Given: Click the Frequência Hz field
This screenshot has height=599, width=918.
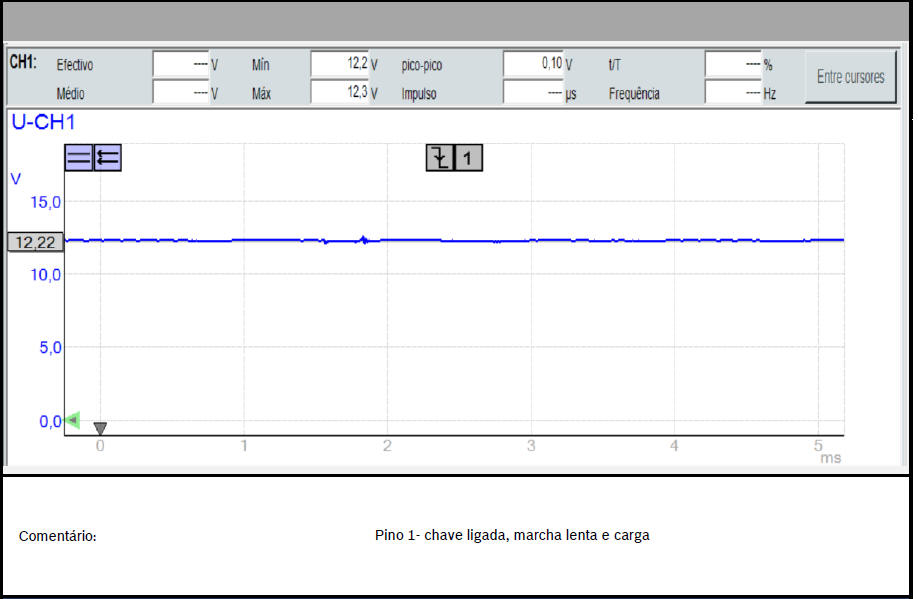Looking at the screenshot, I should pos(732,93).
